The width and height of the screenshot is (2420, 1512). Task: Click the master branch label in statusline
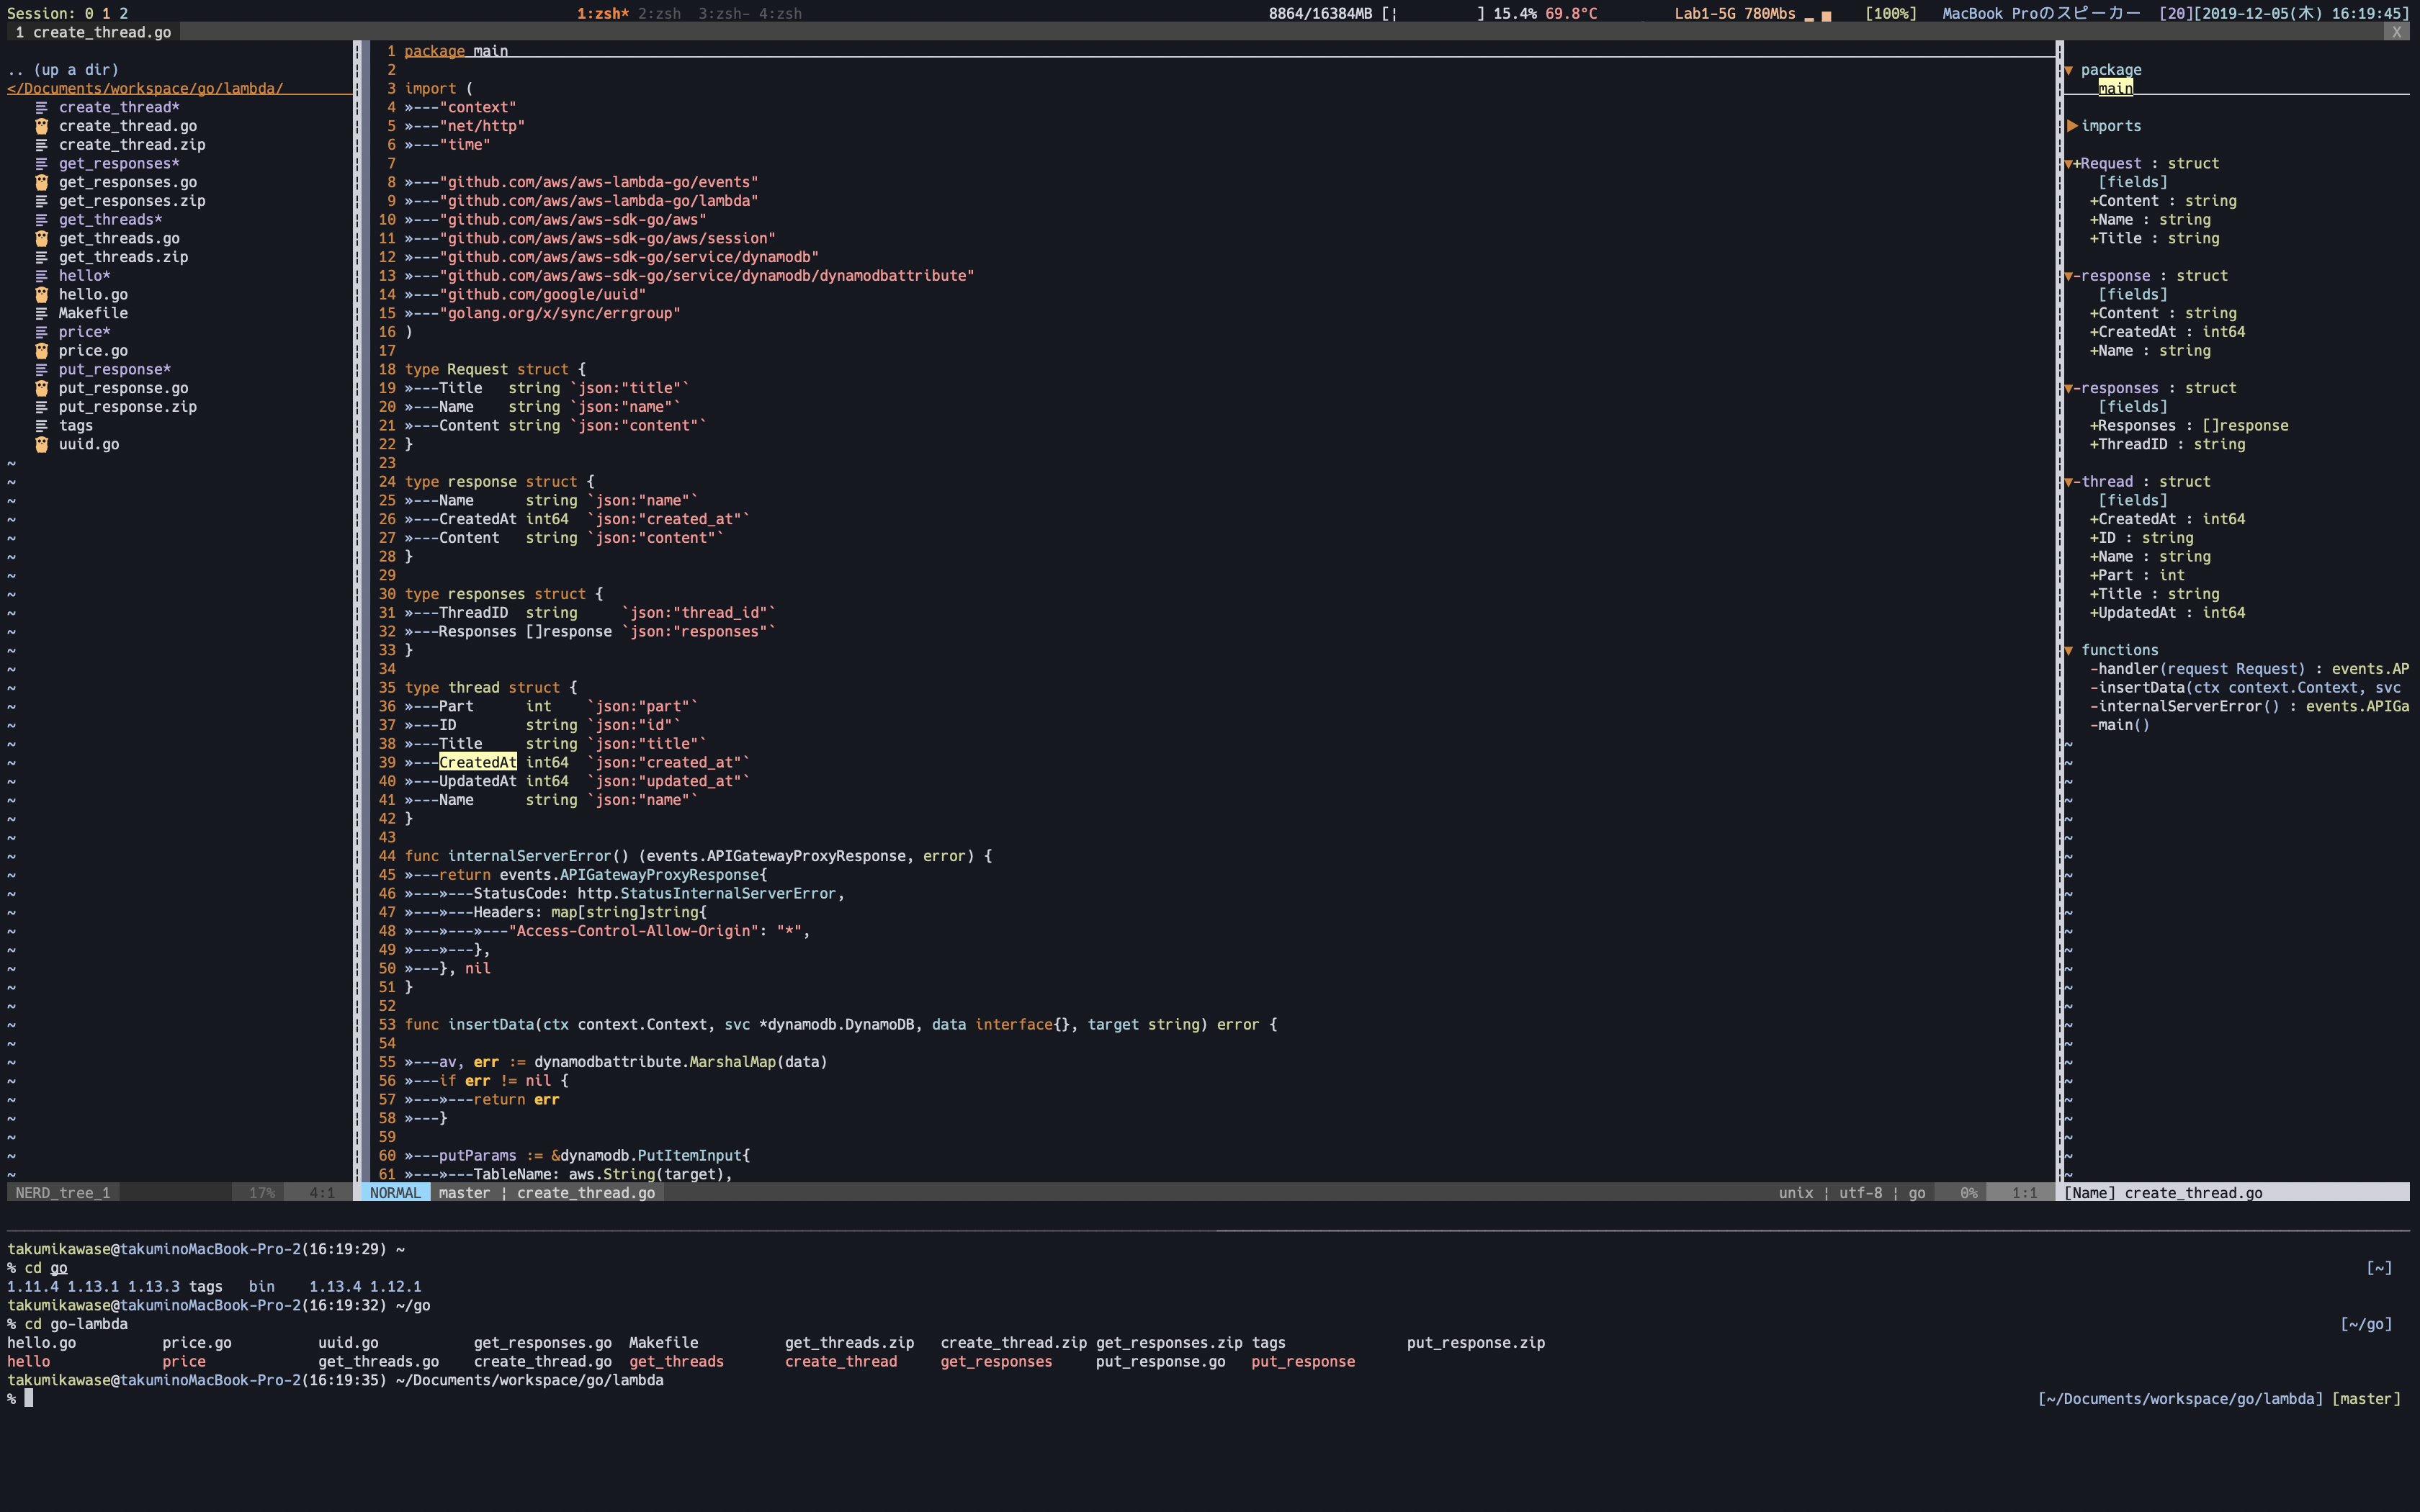pyautogui.click(x=464, y=1193)
